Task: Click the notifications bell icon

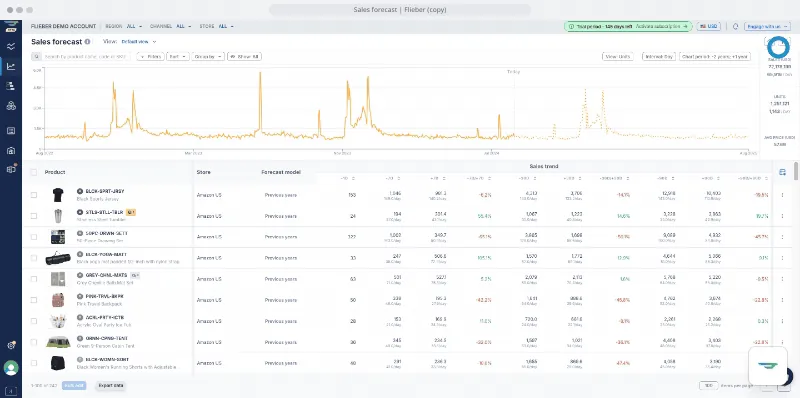Action: tap(735, 26)
